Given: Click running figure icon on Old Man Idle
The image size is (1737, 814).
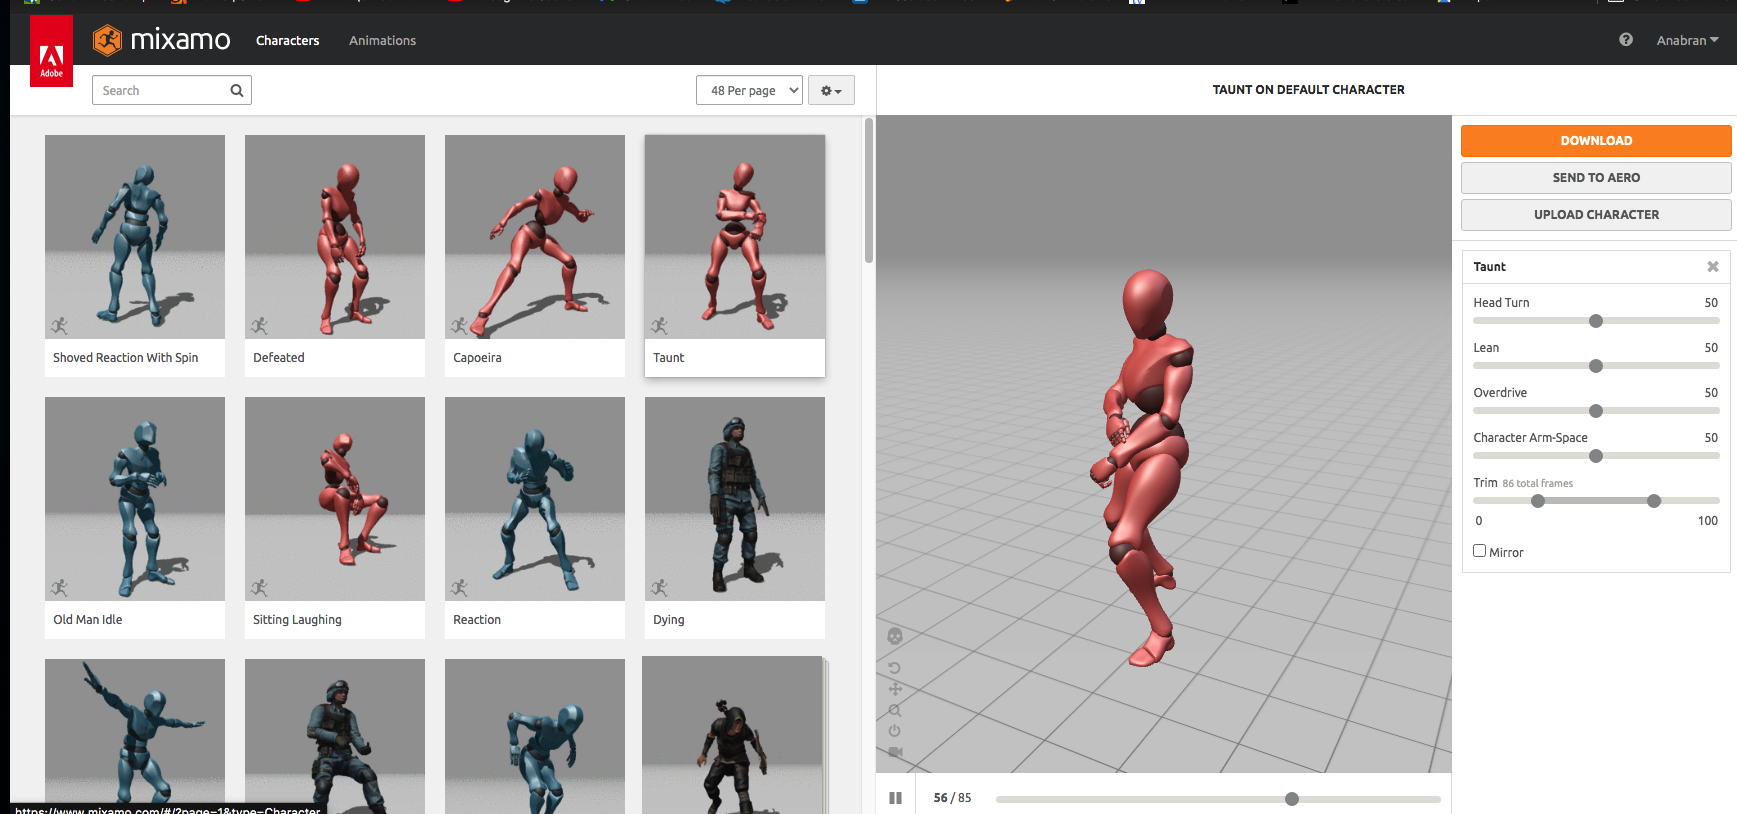Looking at the screenshot, I should point(59,588).
